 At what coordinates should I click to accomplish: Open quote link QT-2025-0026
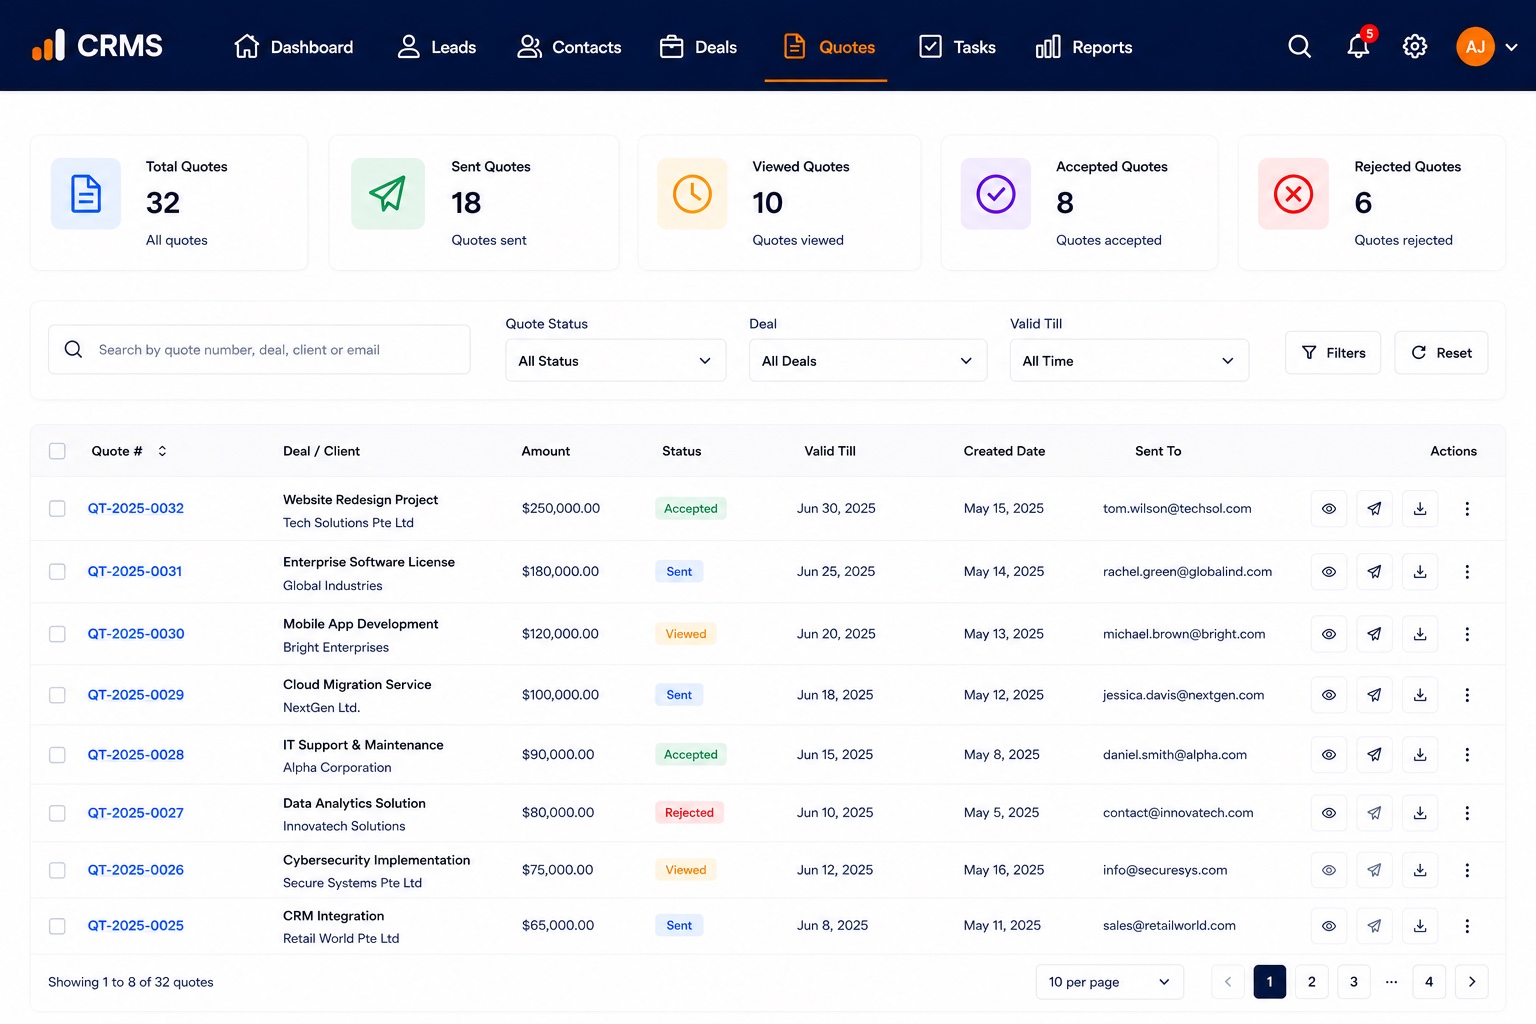[136, 870]
